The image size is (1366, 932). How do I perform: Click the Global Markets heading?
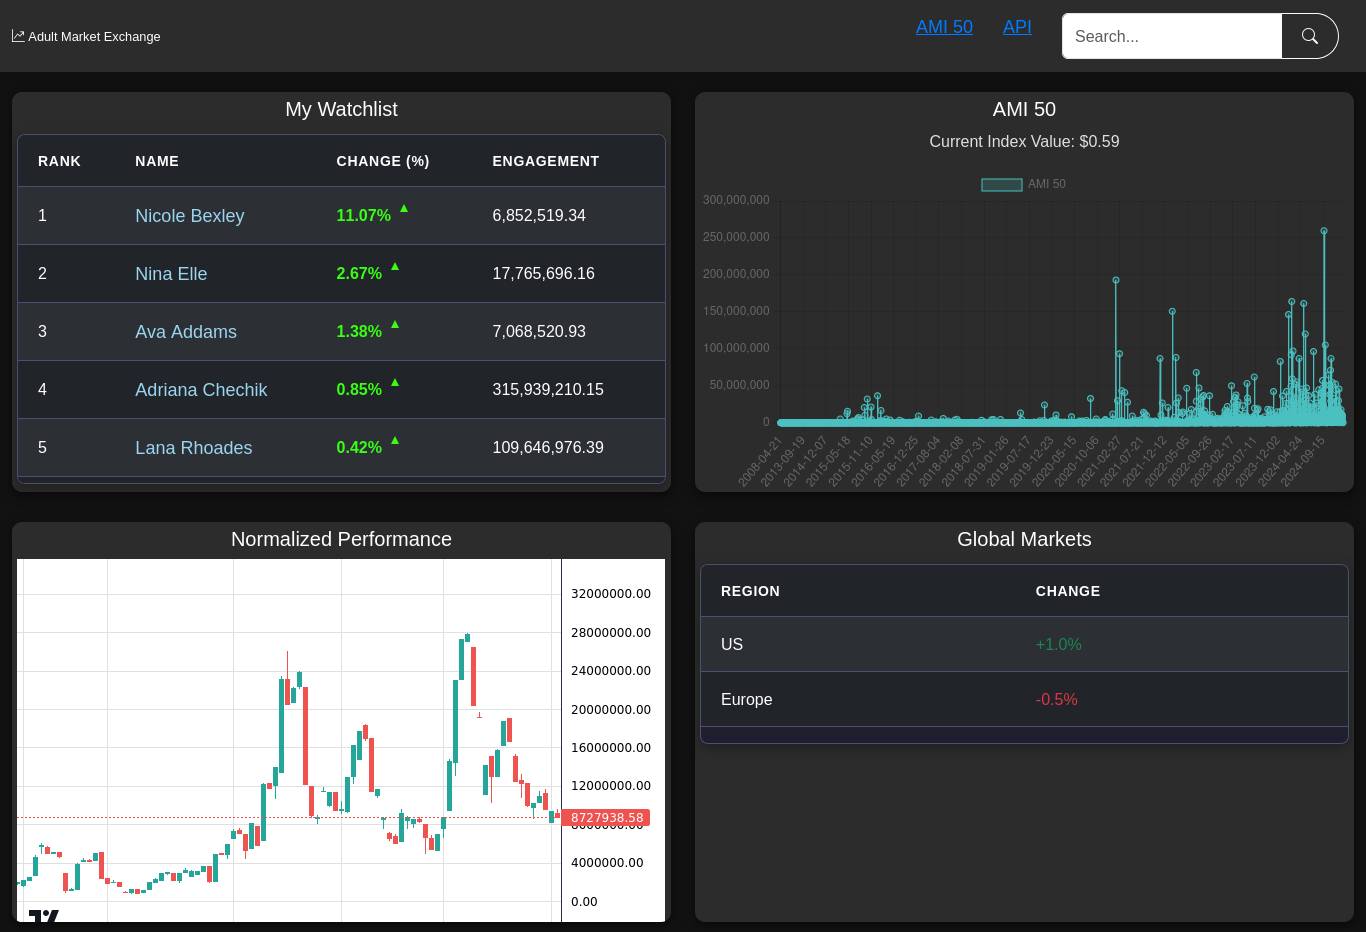[x=1024, y=539]
